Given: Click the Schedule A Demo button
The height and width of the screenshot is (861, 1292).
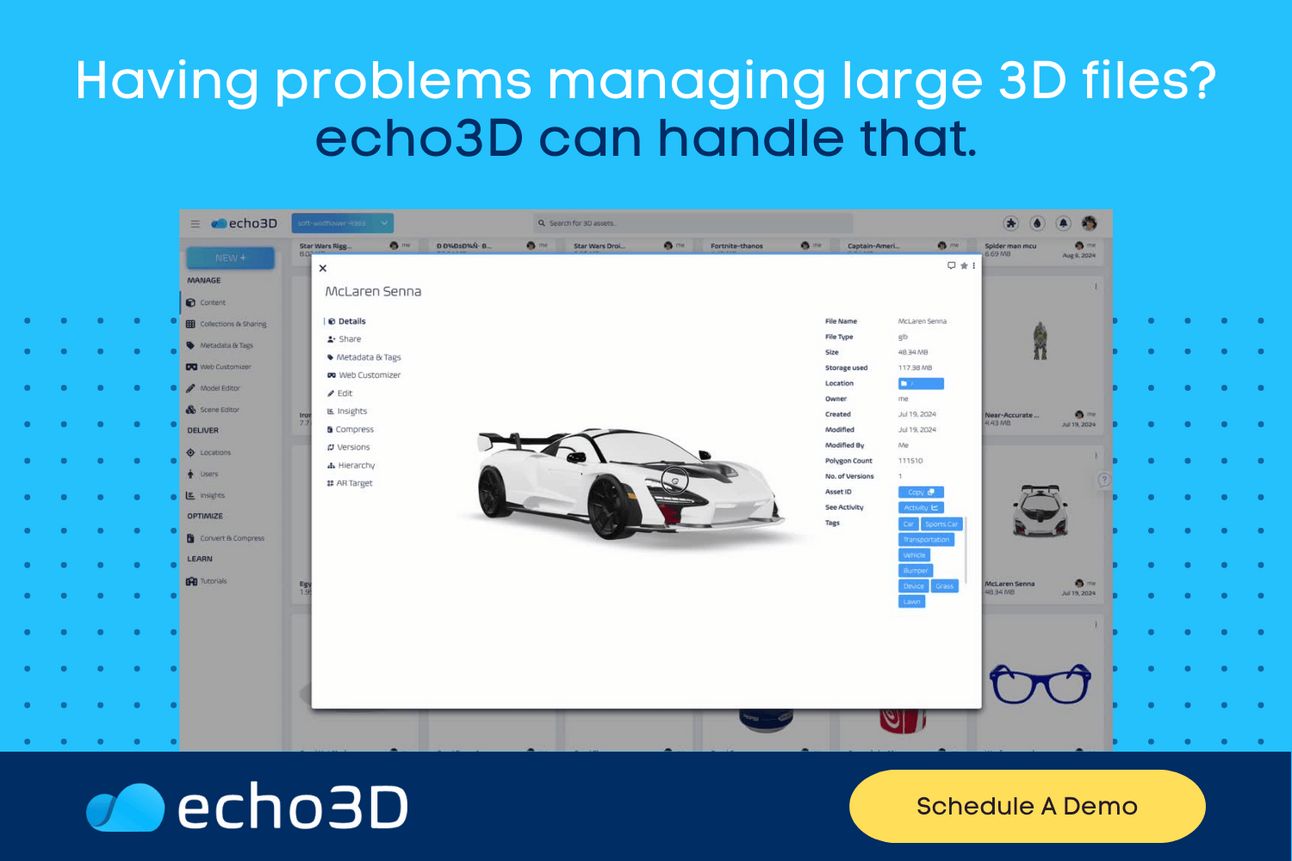Looking at the screenshot, I should 1027,806.
